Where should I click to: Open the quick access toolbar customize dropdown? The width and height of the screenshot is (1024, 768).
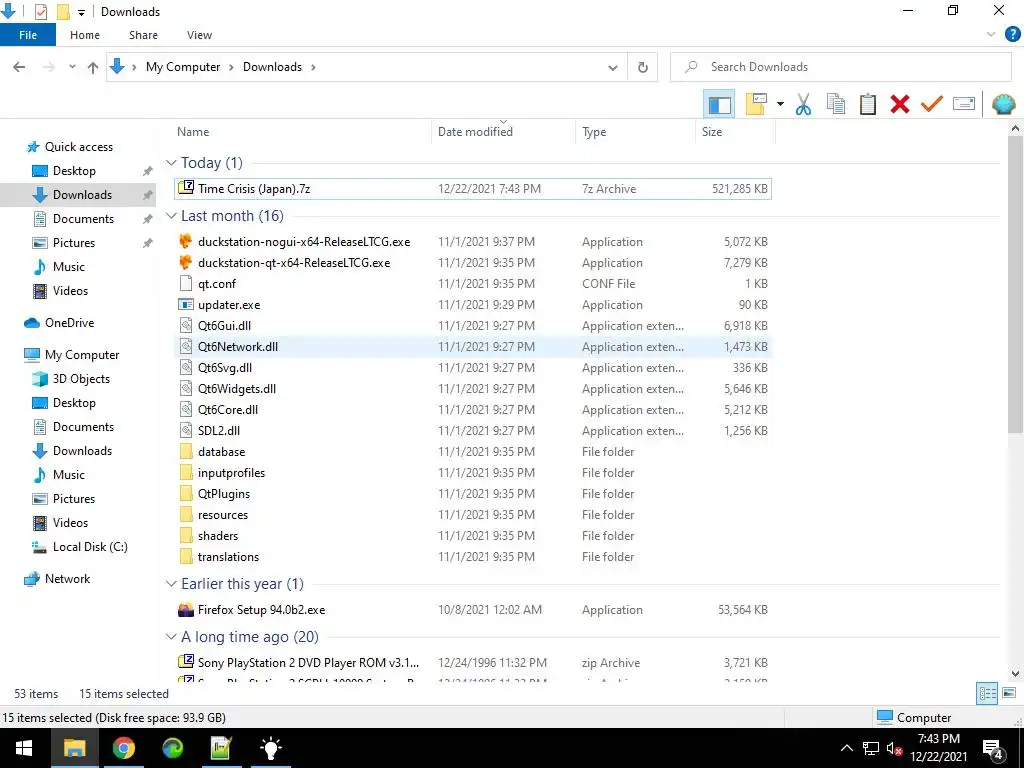click(x=81, y=12)
